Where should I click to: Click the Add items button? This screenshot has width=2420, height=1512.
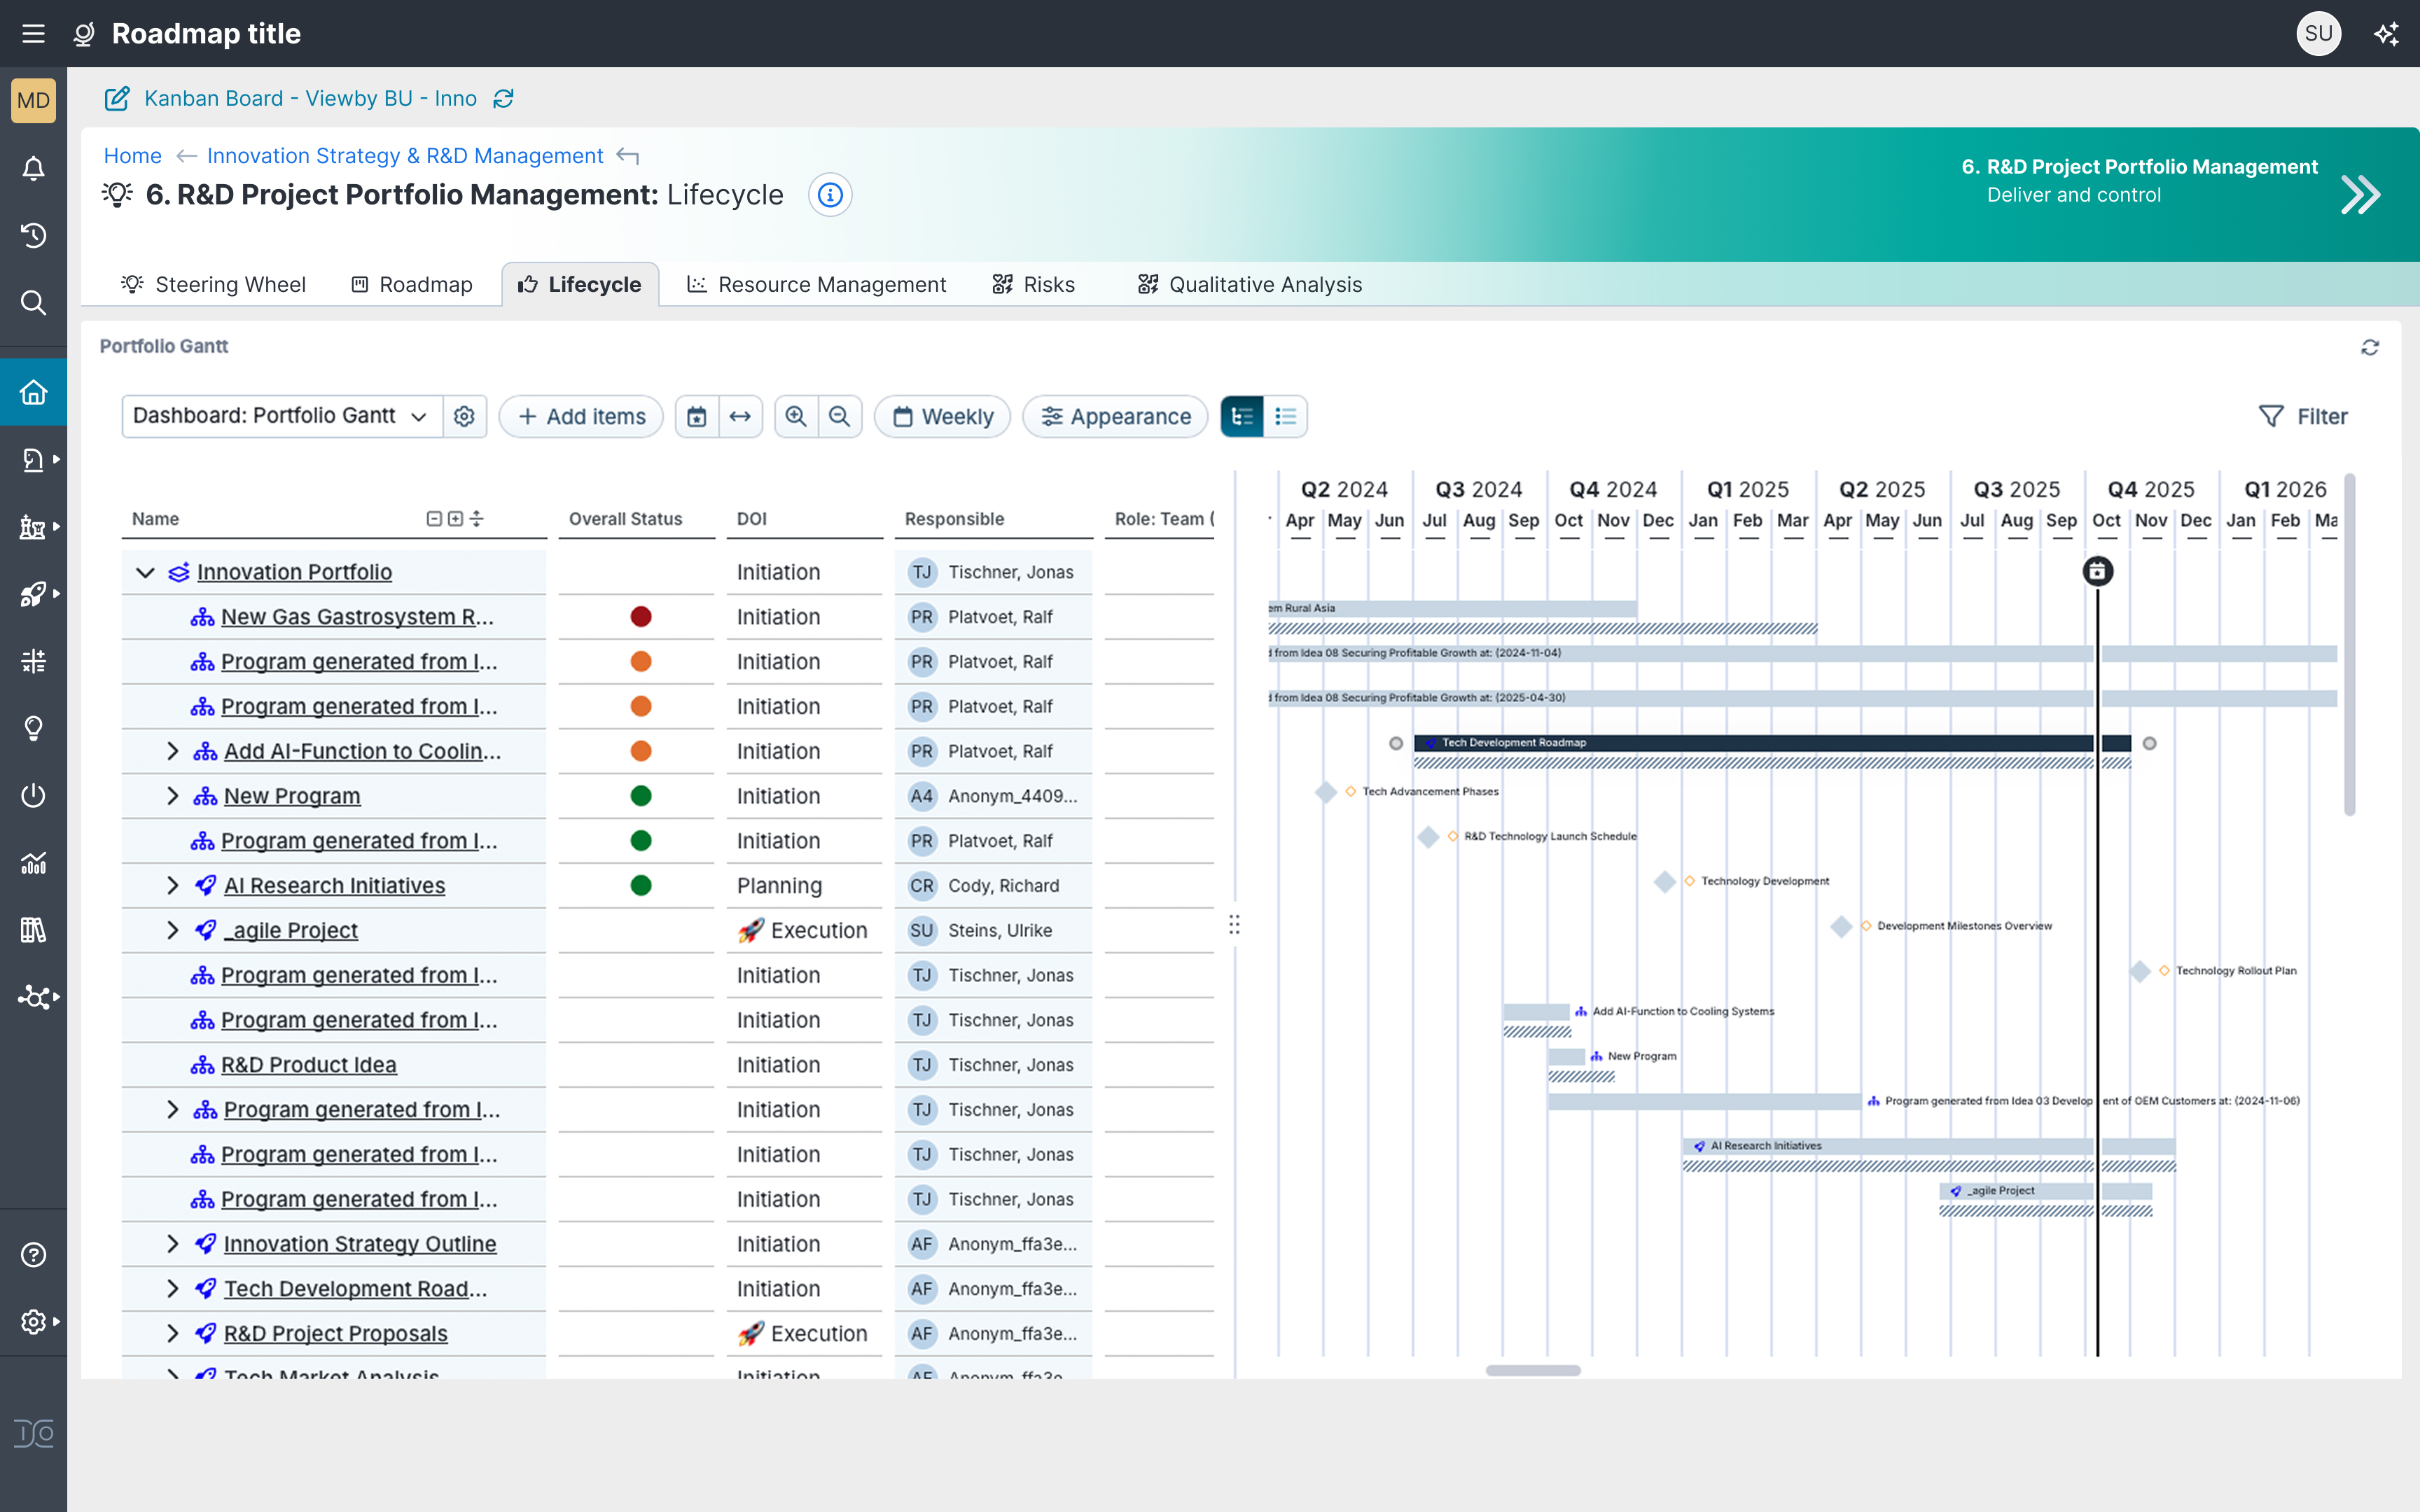tap(581, 417)
